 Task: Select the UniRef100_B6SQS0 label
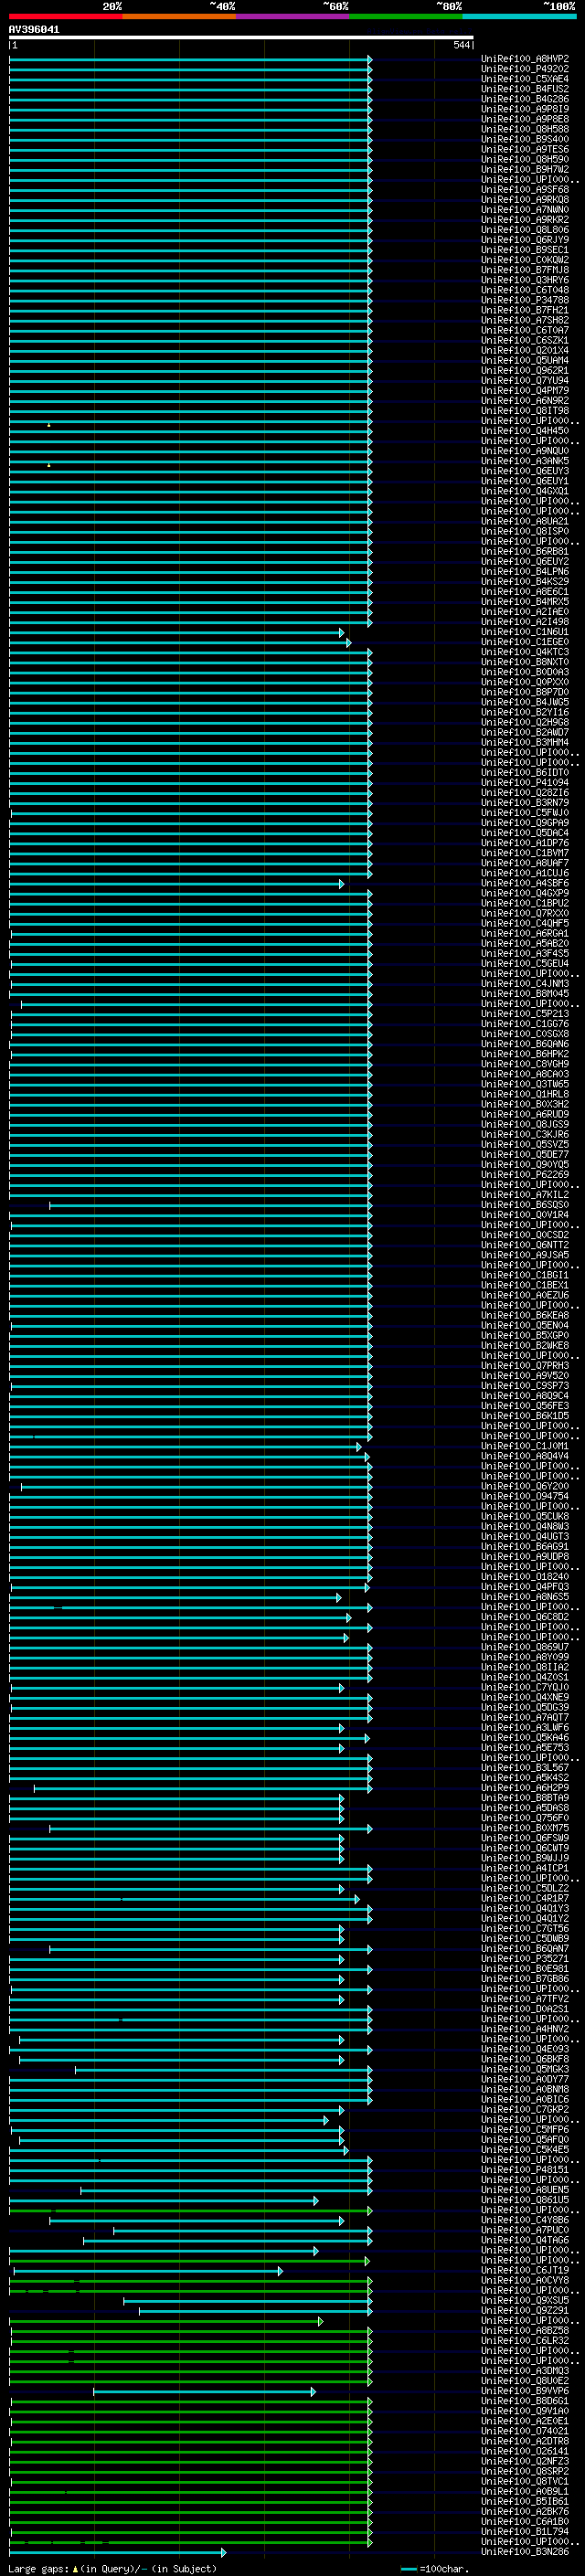pos(525,1205)
